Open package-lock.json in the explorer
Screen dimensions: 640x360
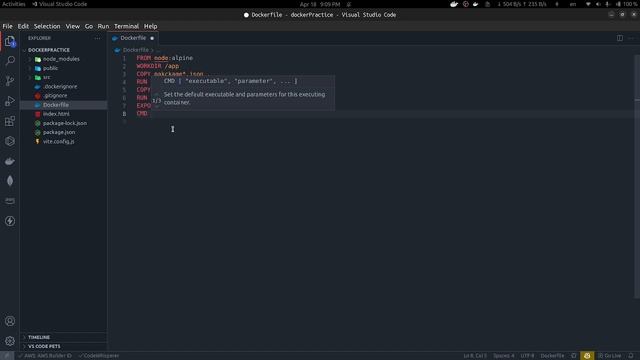[x=64, y=123]
